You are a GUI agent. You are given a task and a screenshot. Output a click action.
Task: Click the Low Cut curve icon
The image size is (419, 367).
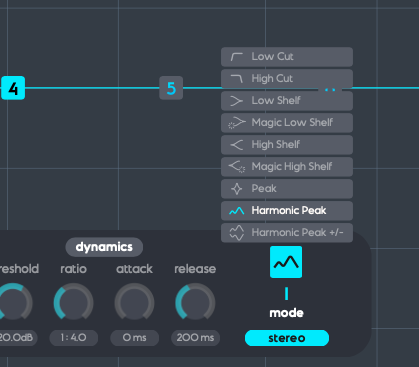tap(236, 57)
